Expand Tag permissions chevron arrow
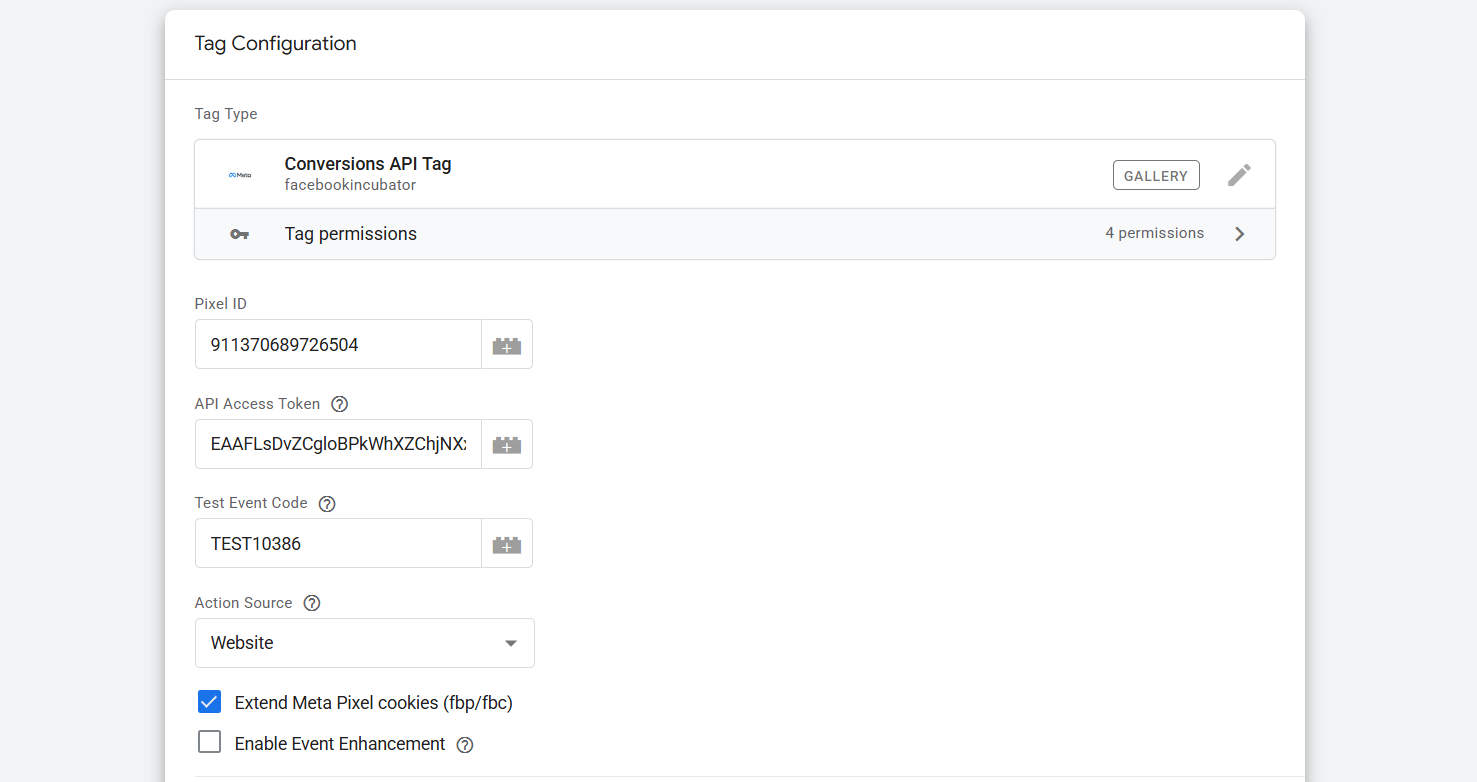The image size is (1477, 782). (1240, 234)
